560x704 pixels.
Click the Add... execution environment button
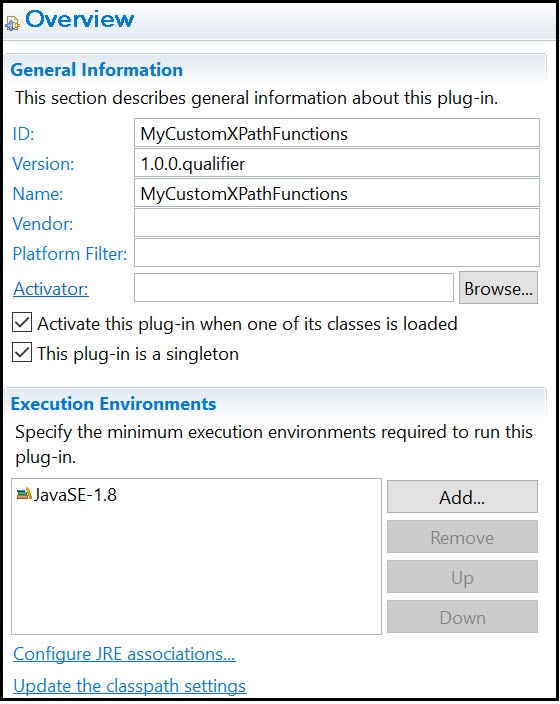coord(462,497)
